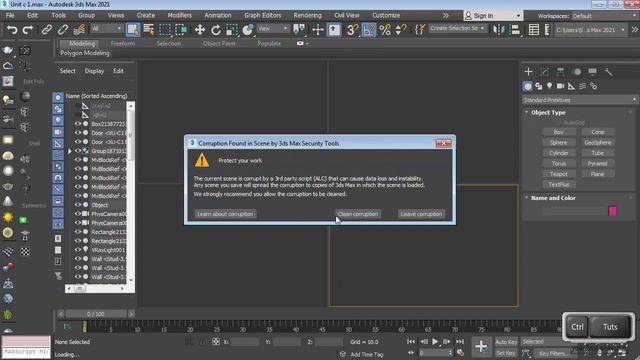The image size is (640, 360).
Task: Switch to the Freeform ribbon tab
Action: [123, 43]
